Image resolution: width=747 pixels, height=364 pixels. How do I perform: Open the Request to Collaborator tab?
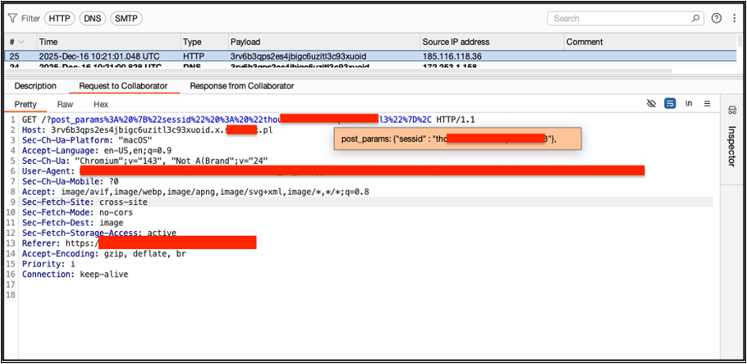tap(123, 86)
